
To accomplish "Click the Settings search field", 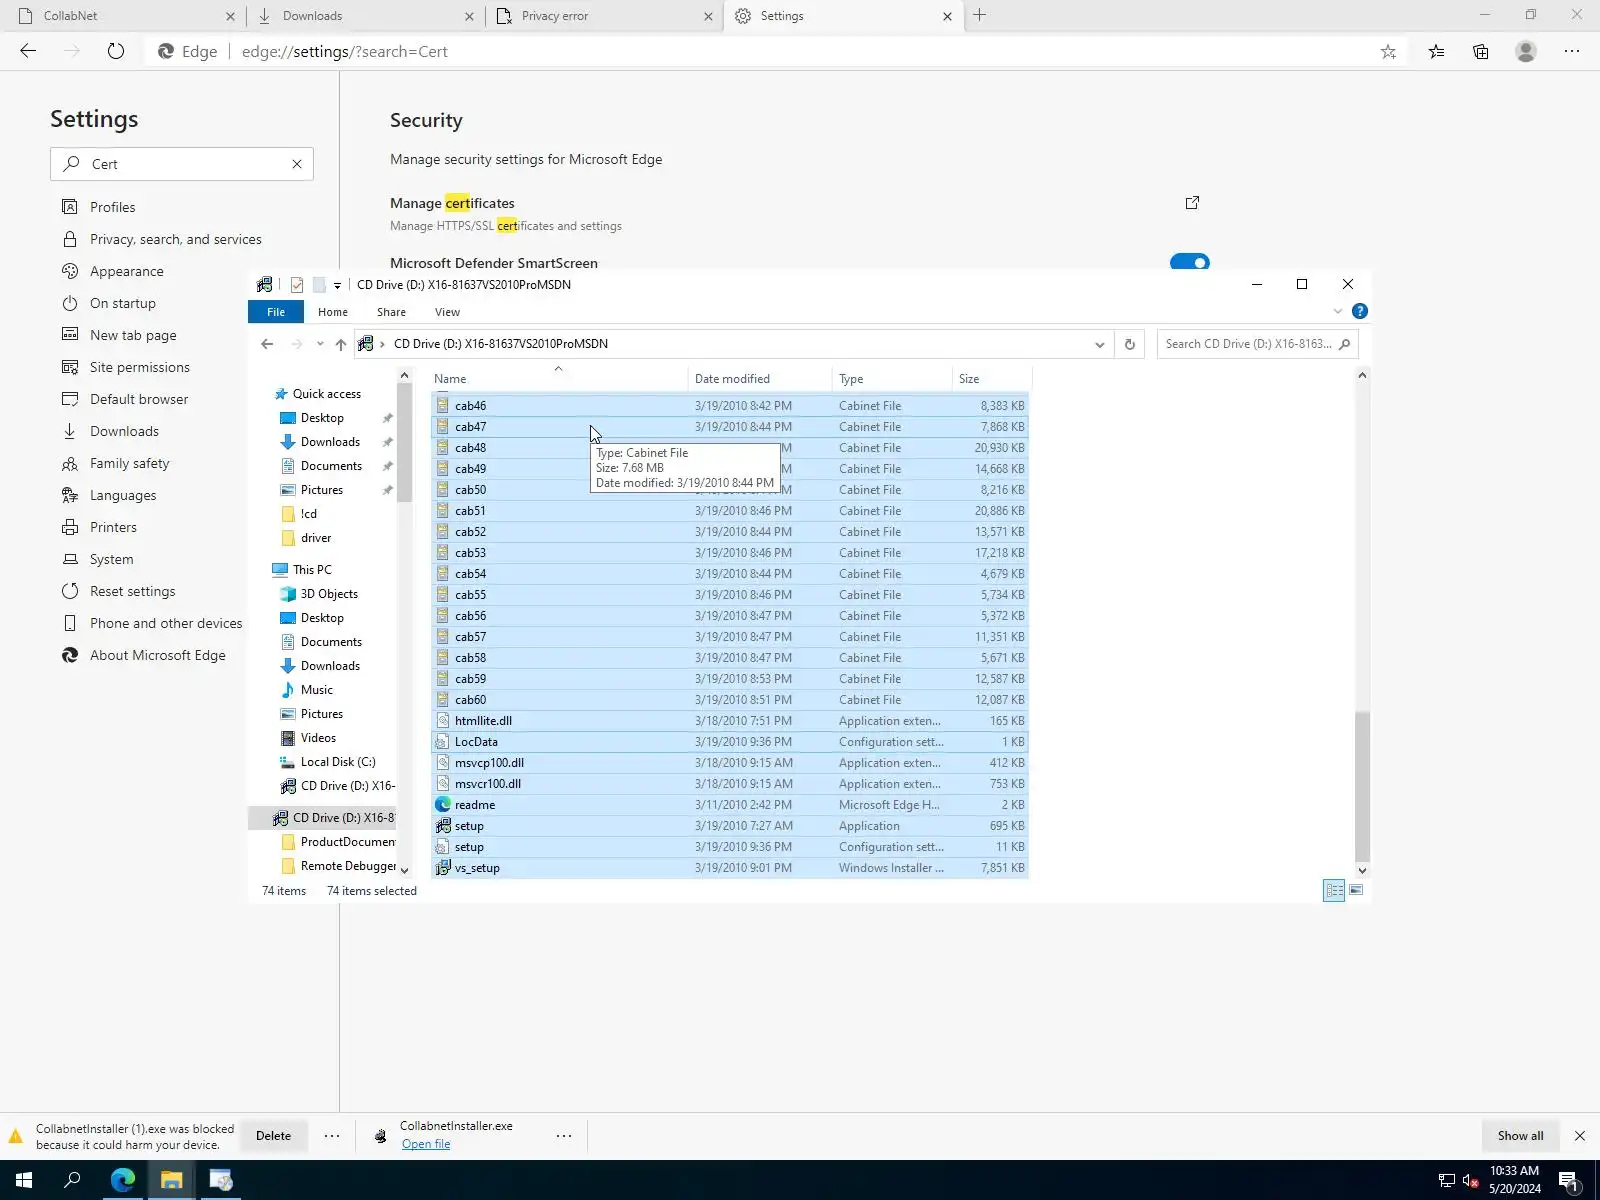I will click(x=182, y=164).
